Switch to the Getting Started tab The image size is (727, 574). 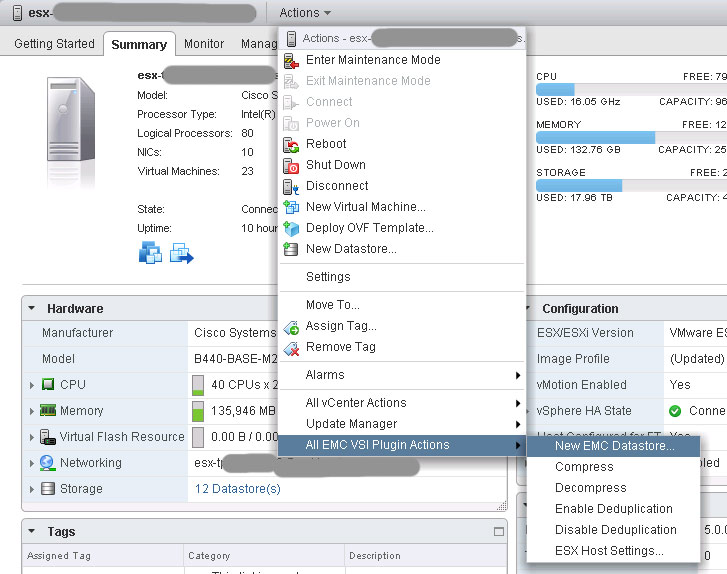point(54,44)
